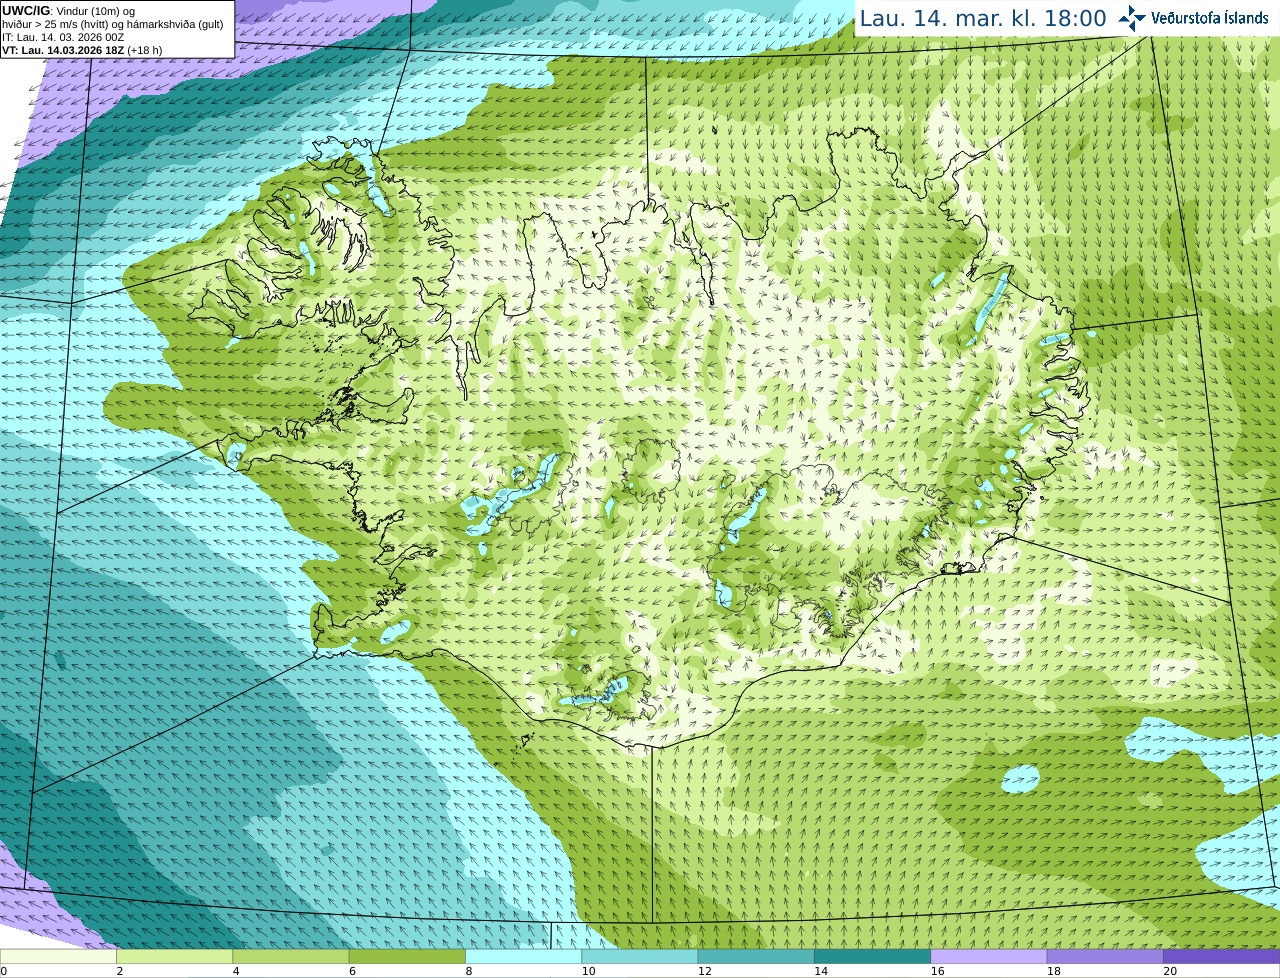Click the legend label '20'
Image resolution: width=1280 pixels, height=978 pixels.
coord(1169,971)
